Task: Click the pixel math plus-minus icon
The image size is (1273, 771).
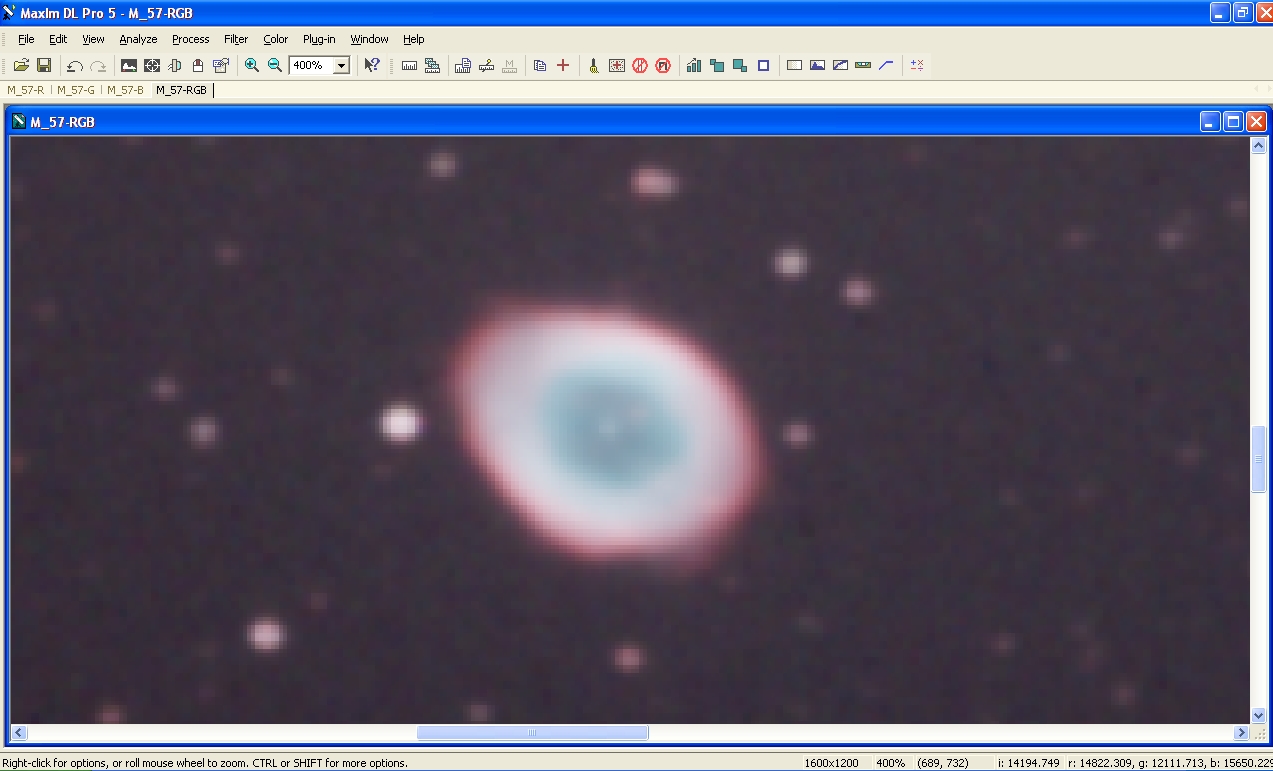Action: [917, 65]
